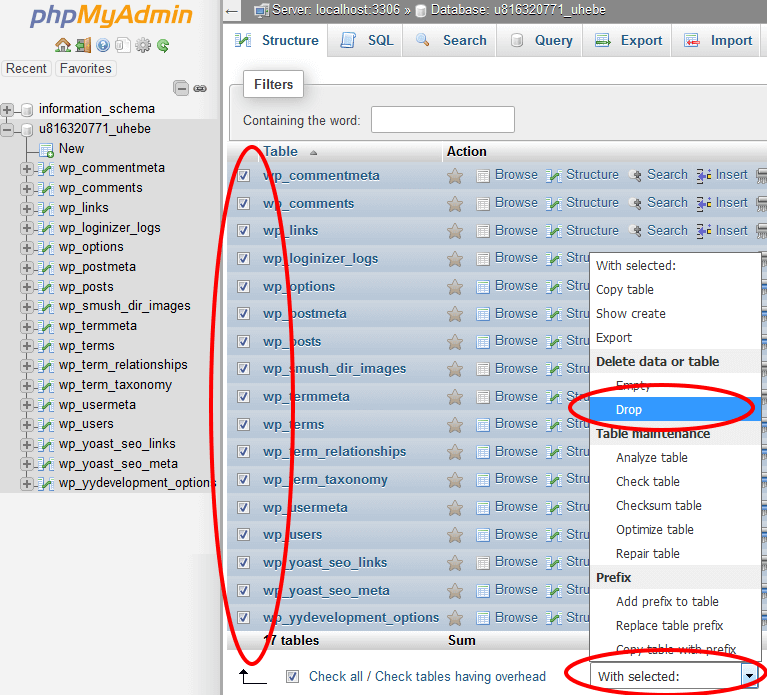Collapse all navigation tree icon

tap(181, 89)
